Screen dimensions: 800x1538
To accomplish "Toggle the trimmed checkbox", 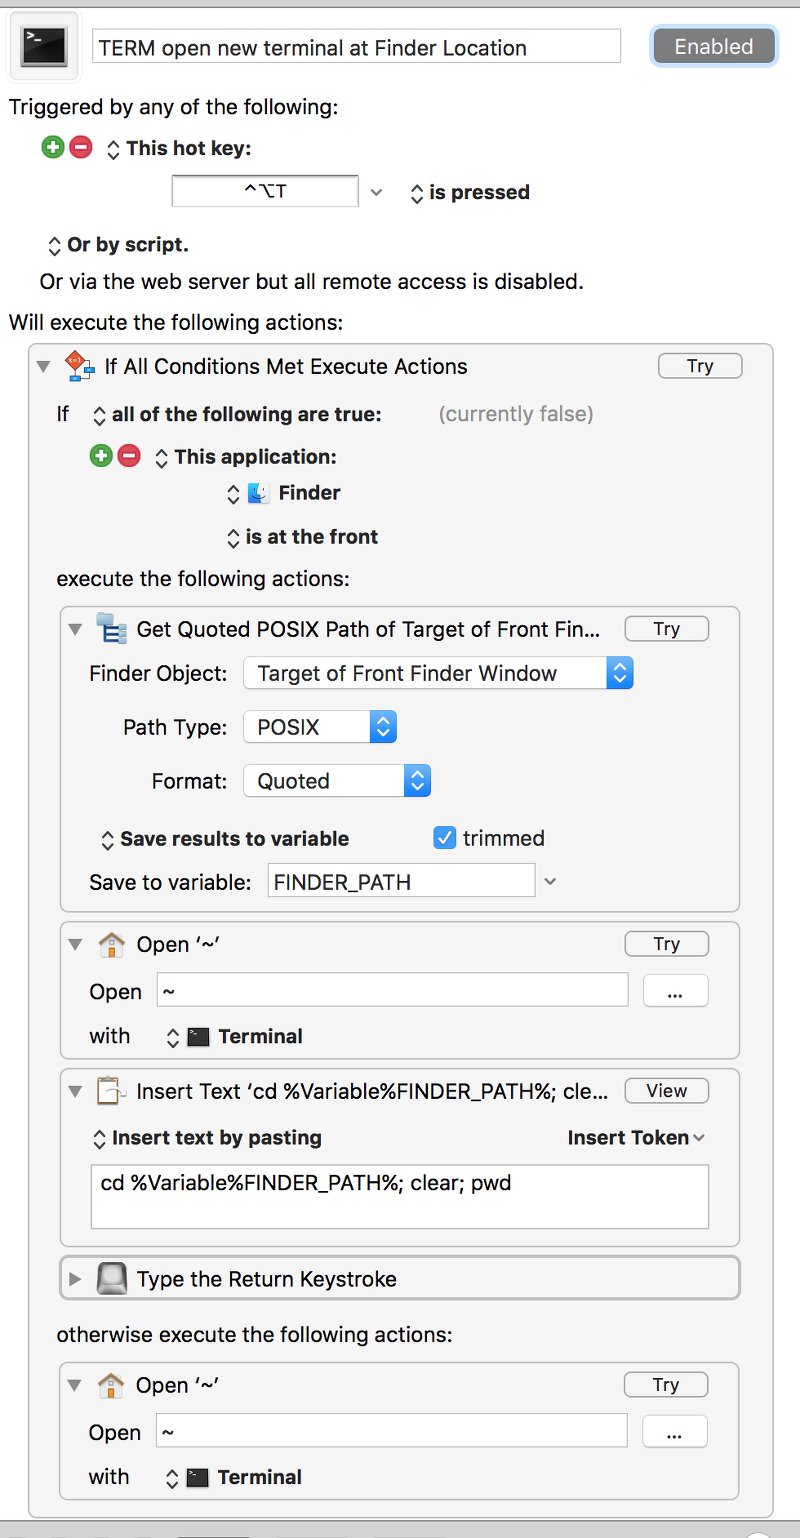I will click(444, 839).
